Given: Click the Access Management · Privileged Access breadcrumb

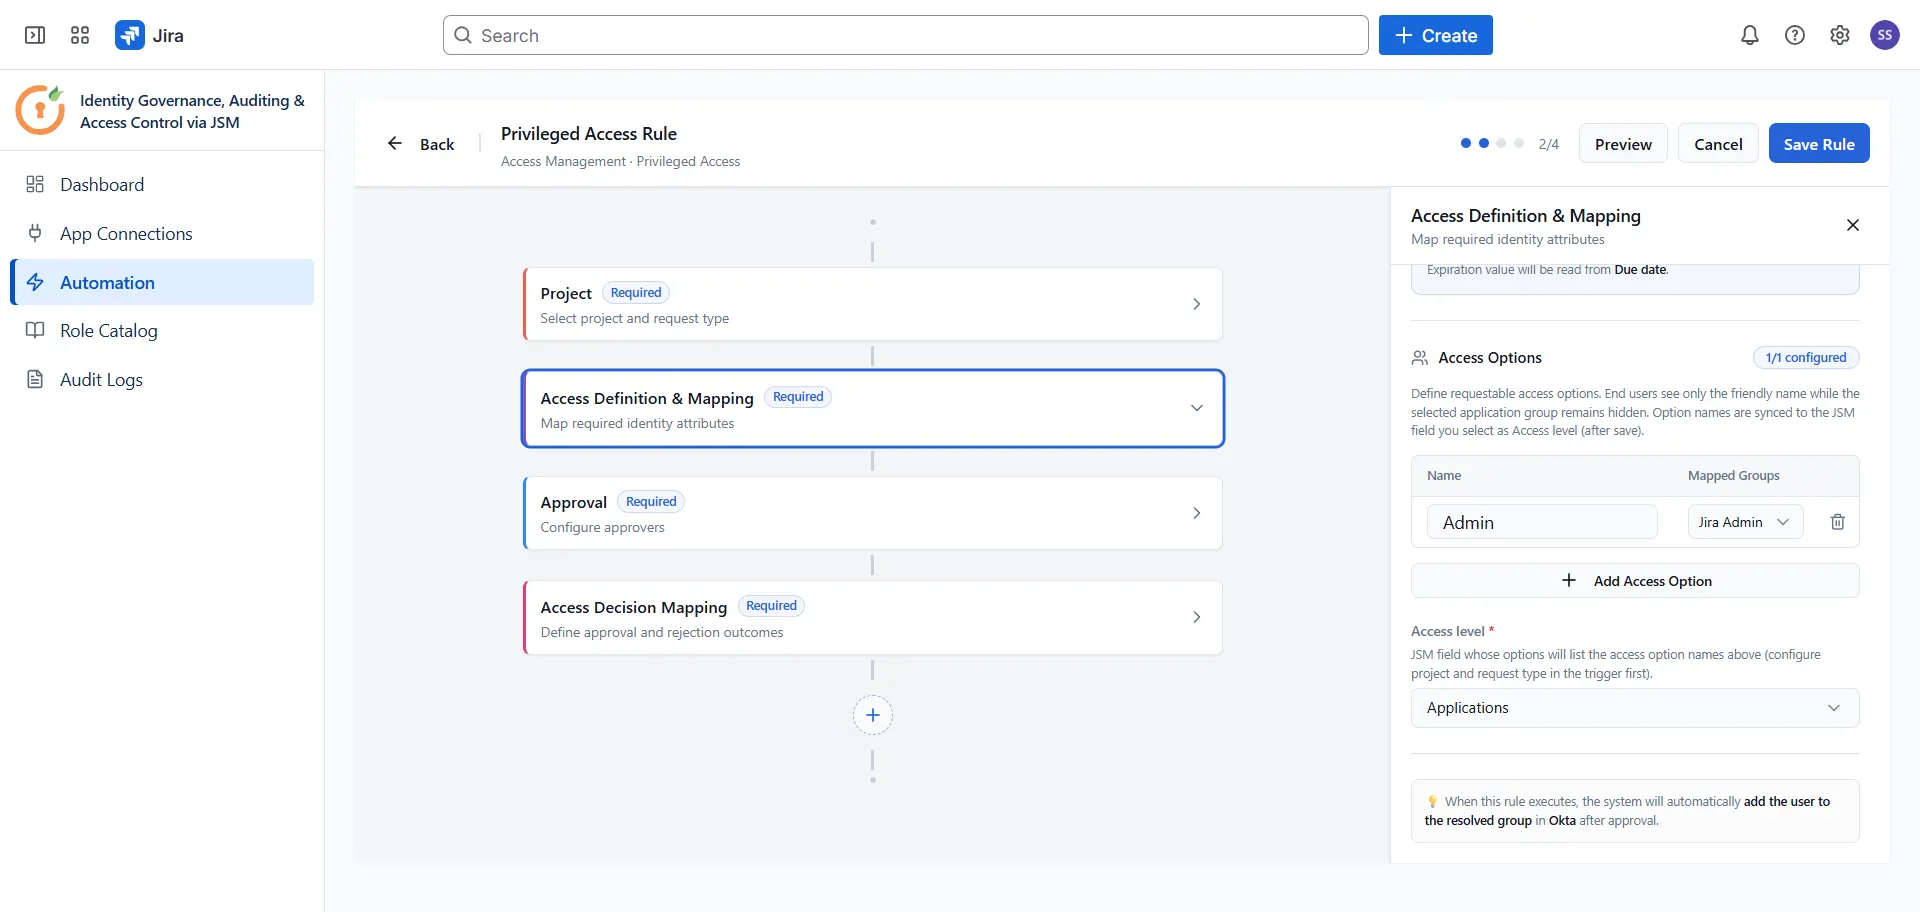Looking at the screenshot, I should [621, 162].
